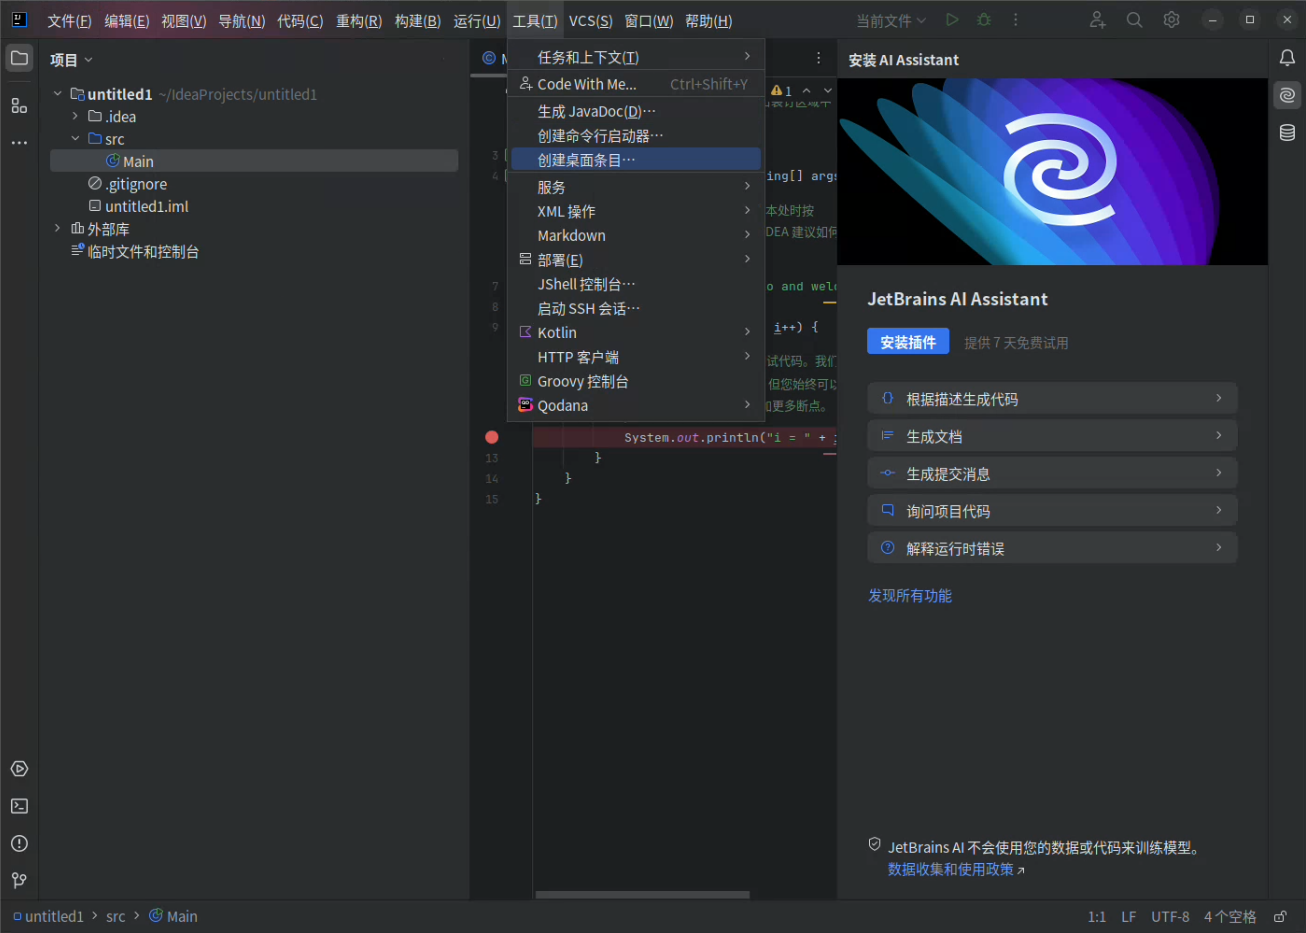Open the HTTP 客户端 submenu
Image resolution: width=1306 pixels, height=933 pixels.
pyautogui.click(x=635, y=357)
